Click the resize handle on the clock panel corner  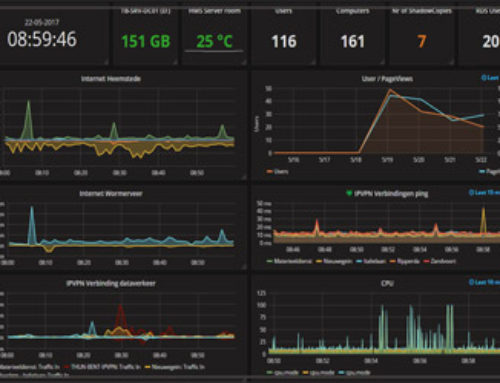click(106, 62)
